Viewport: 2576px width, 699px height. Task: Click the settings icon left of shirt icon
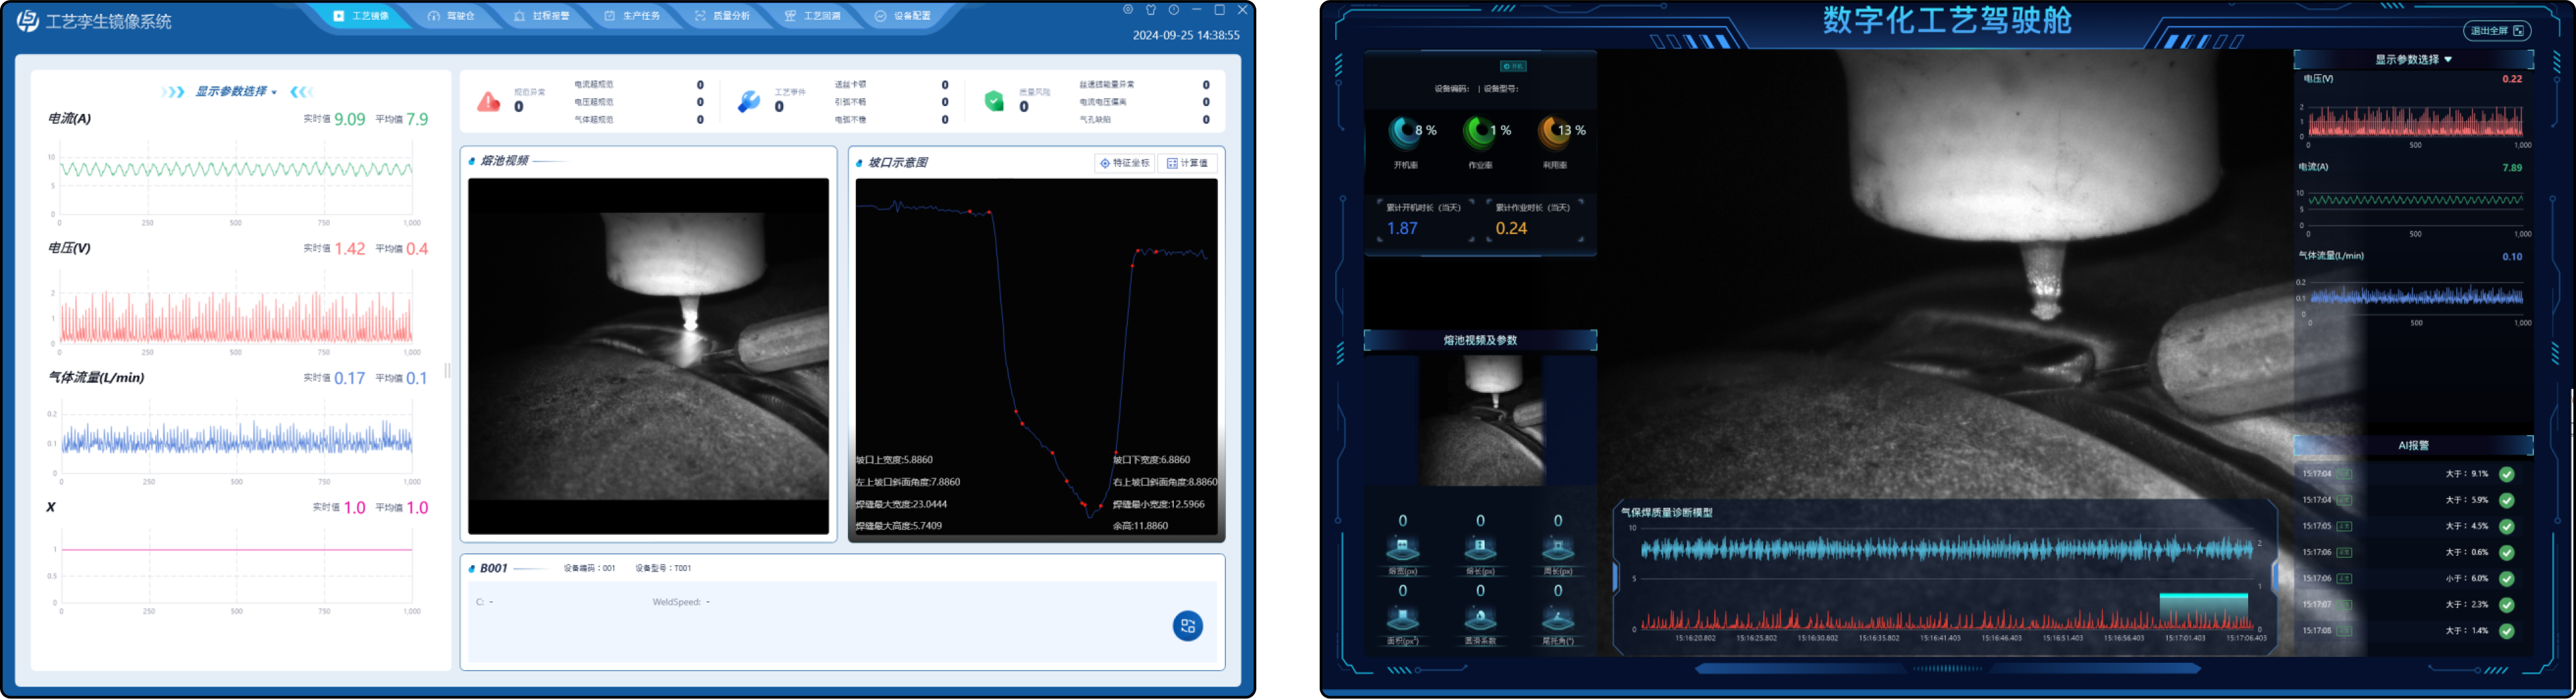(1128, 10)
